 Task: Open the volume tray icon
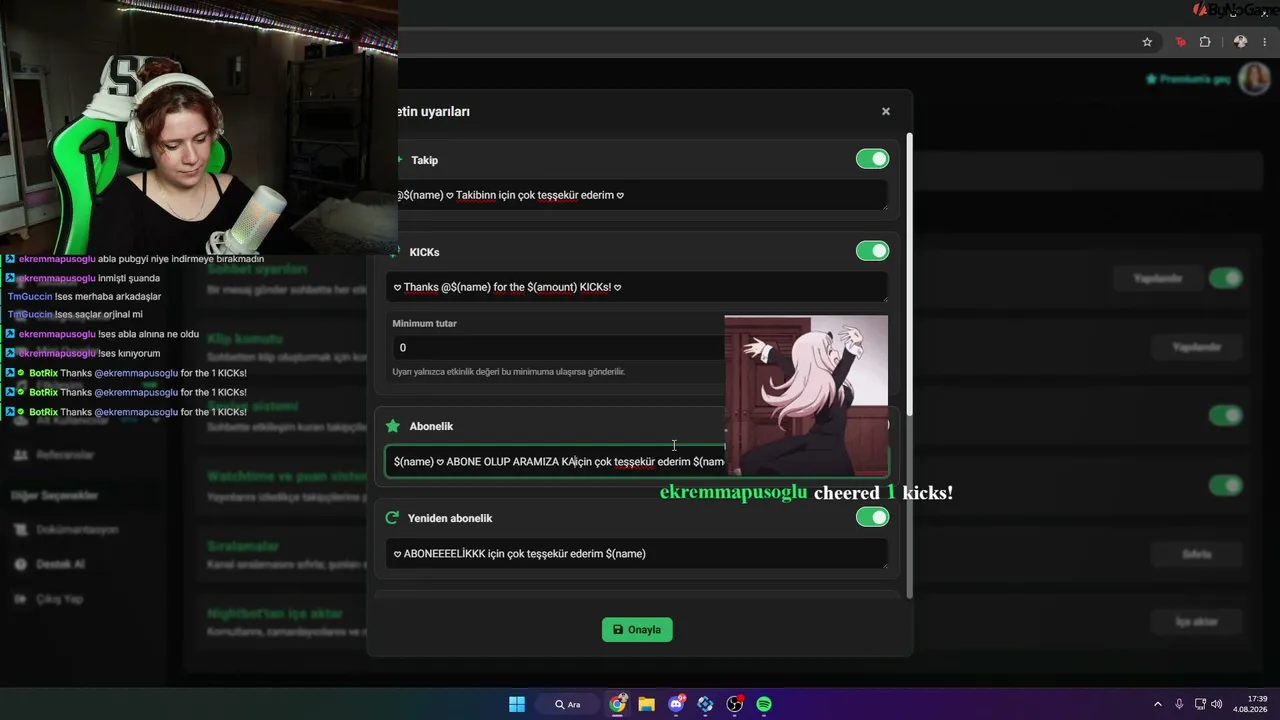point(1217,704)
